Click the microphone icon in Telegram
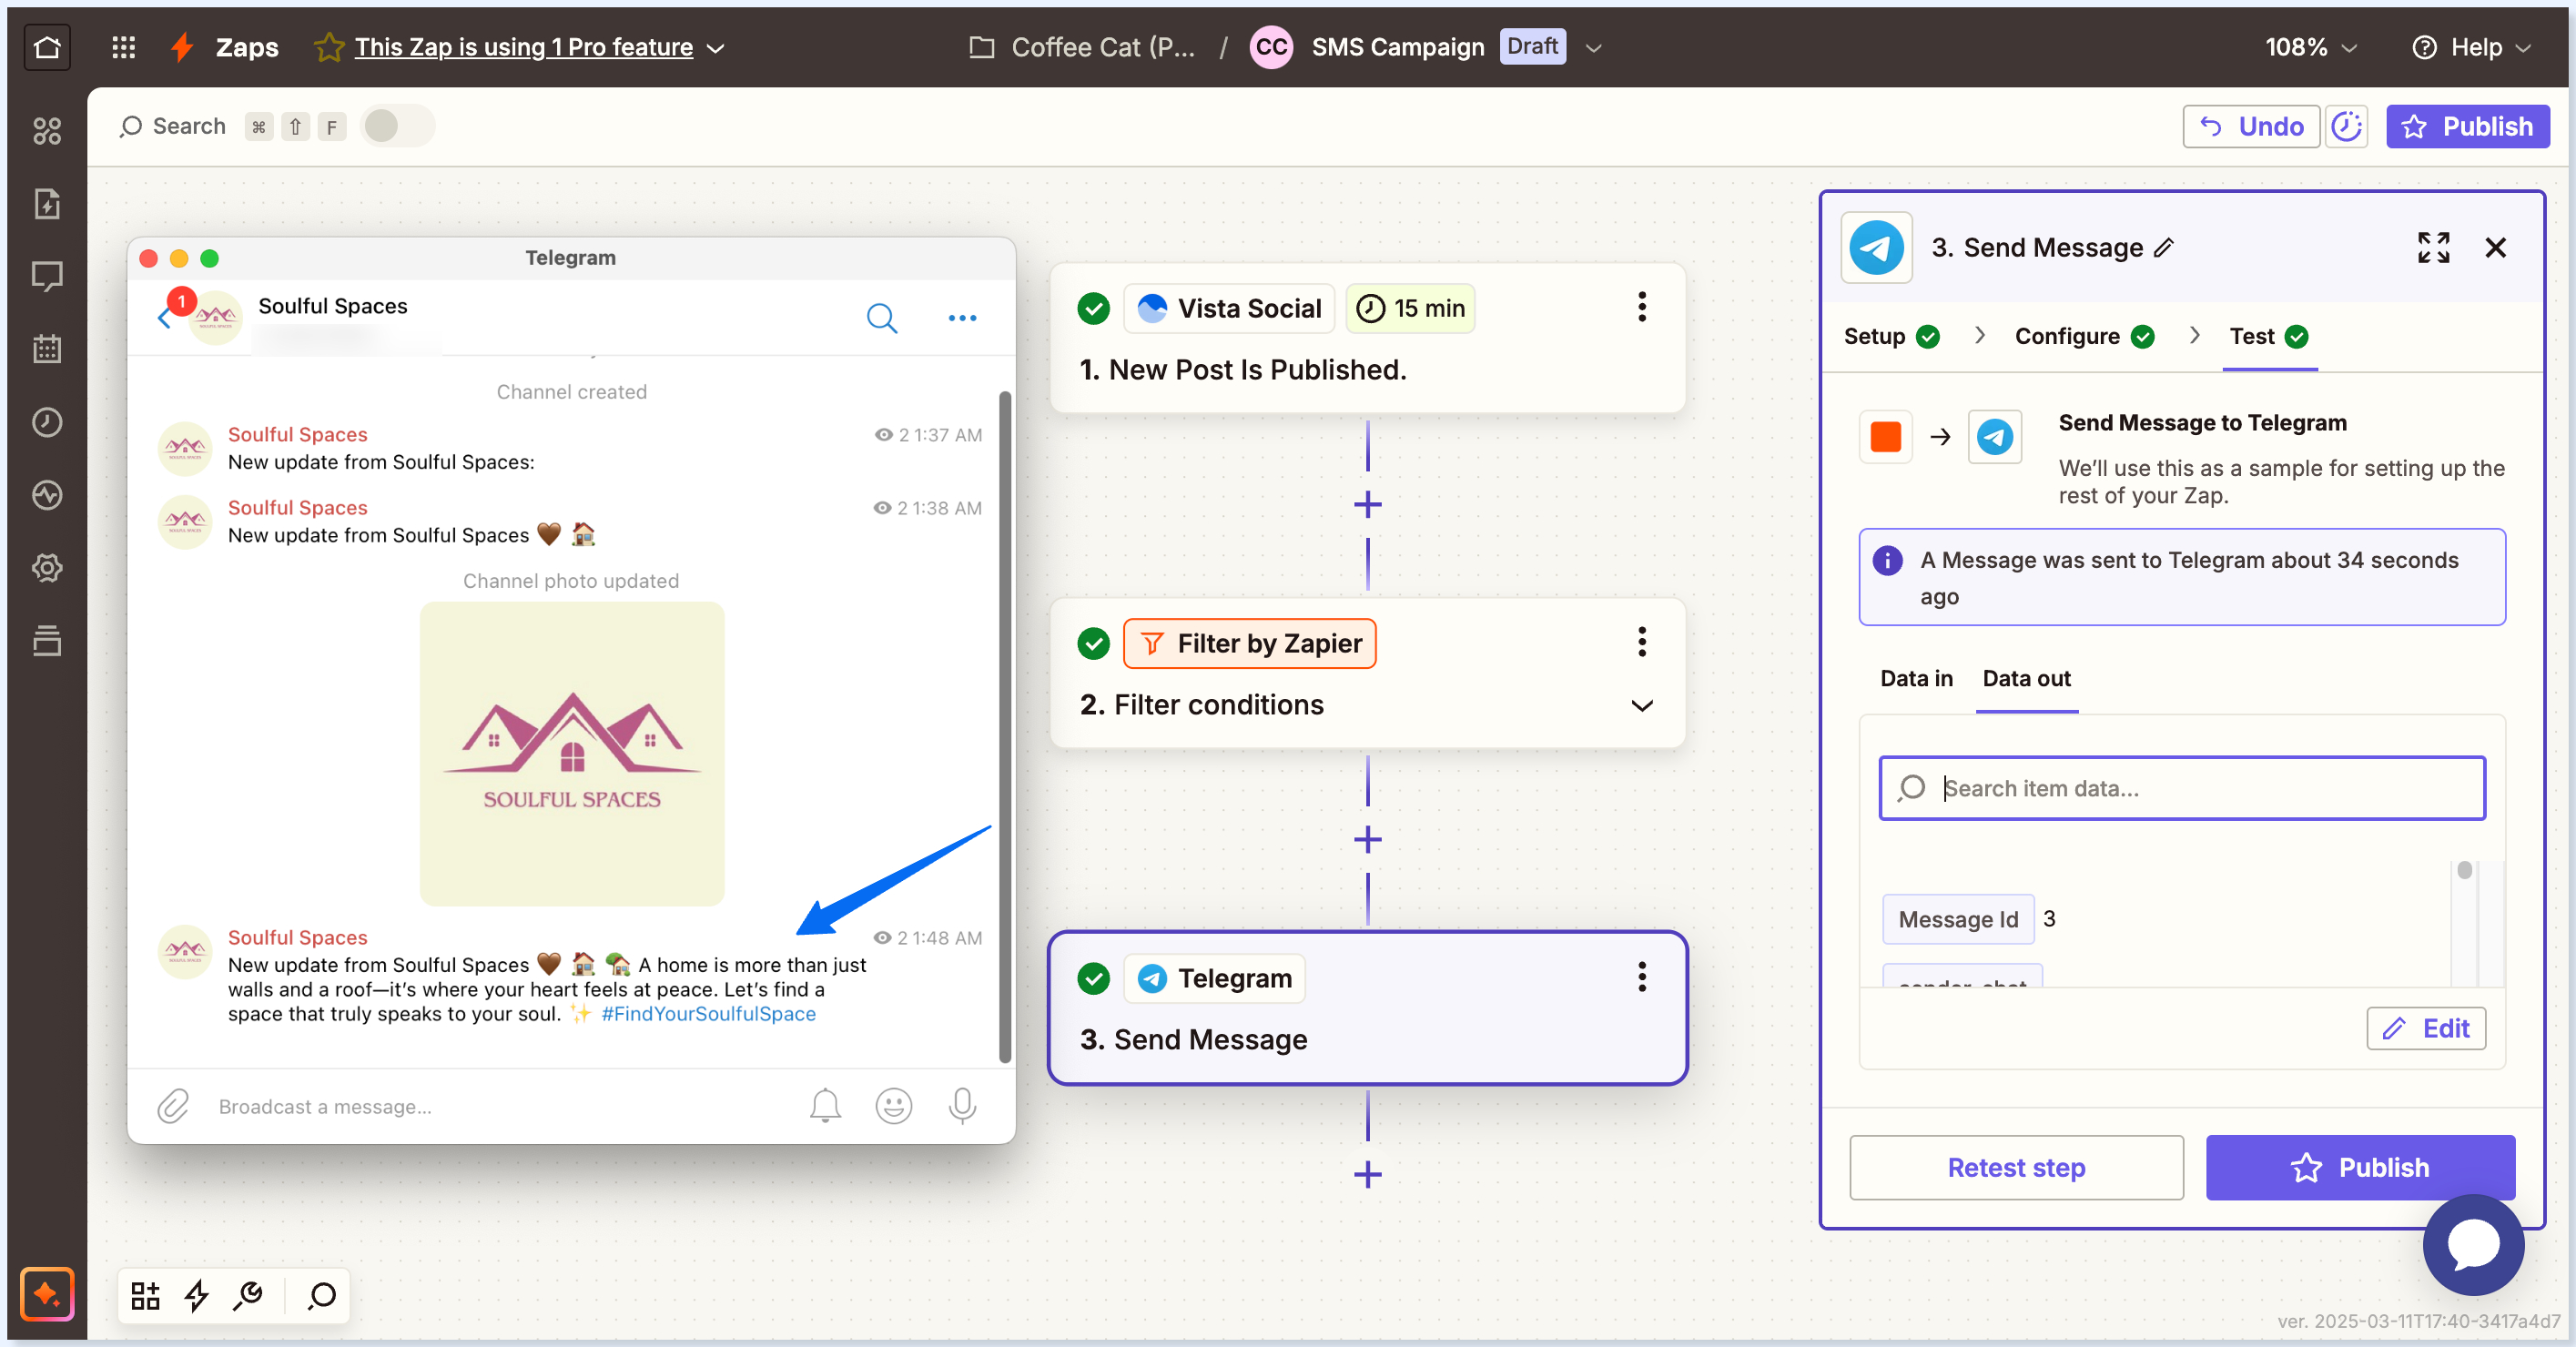Screen dimensions: 2576x1347 pos(962,1105)
